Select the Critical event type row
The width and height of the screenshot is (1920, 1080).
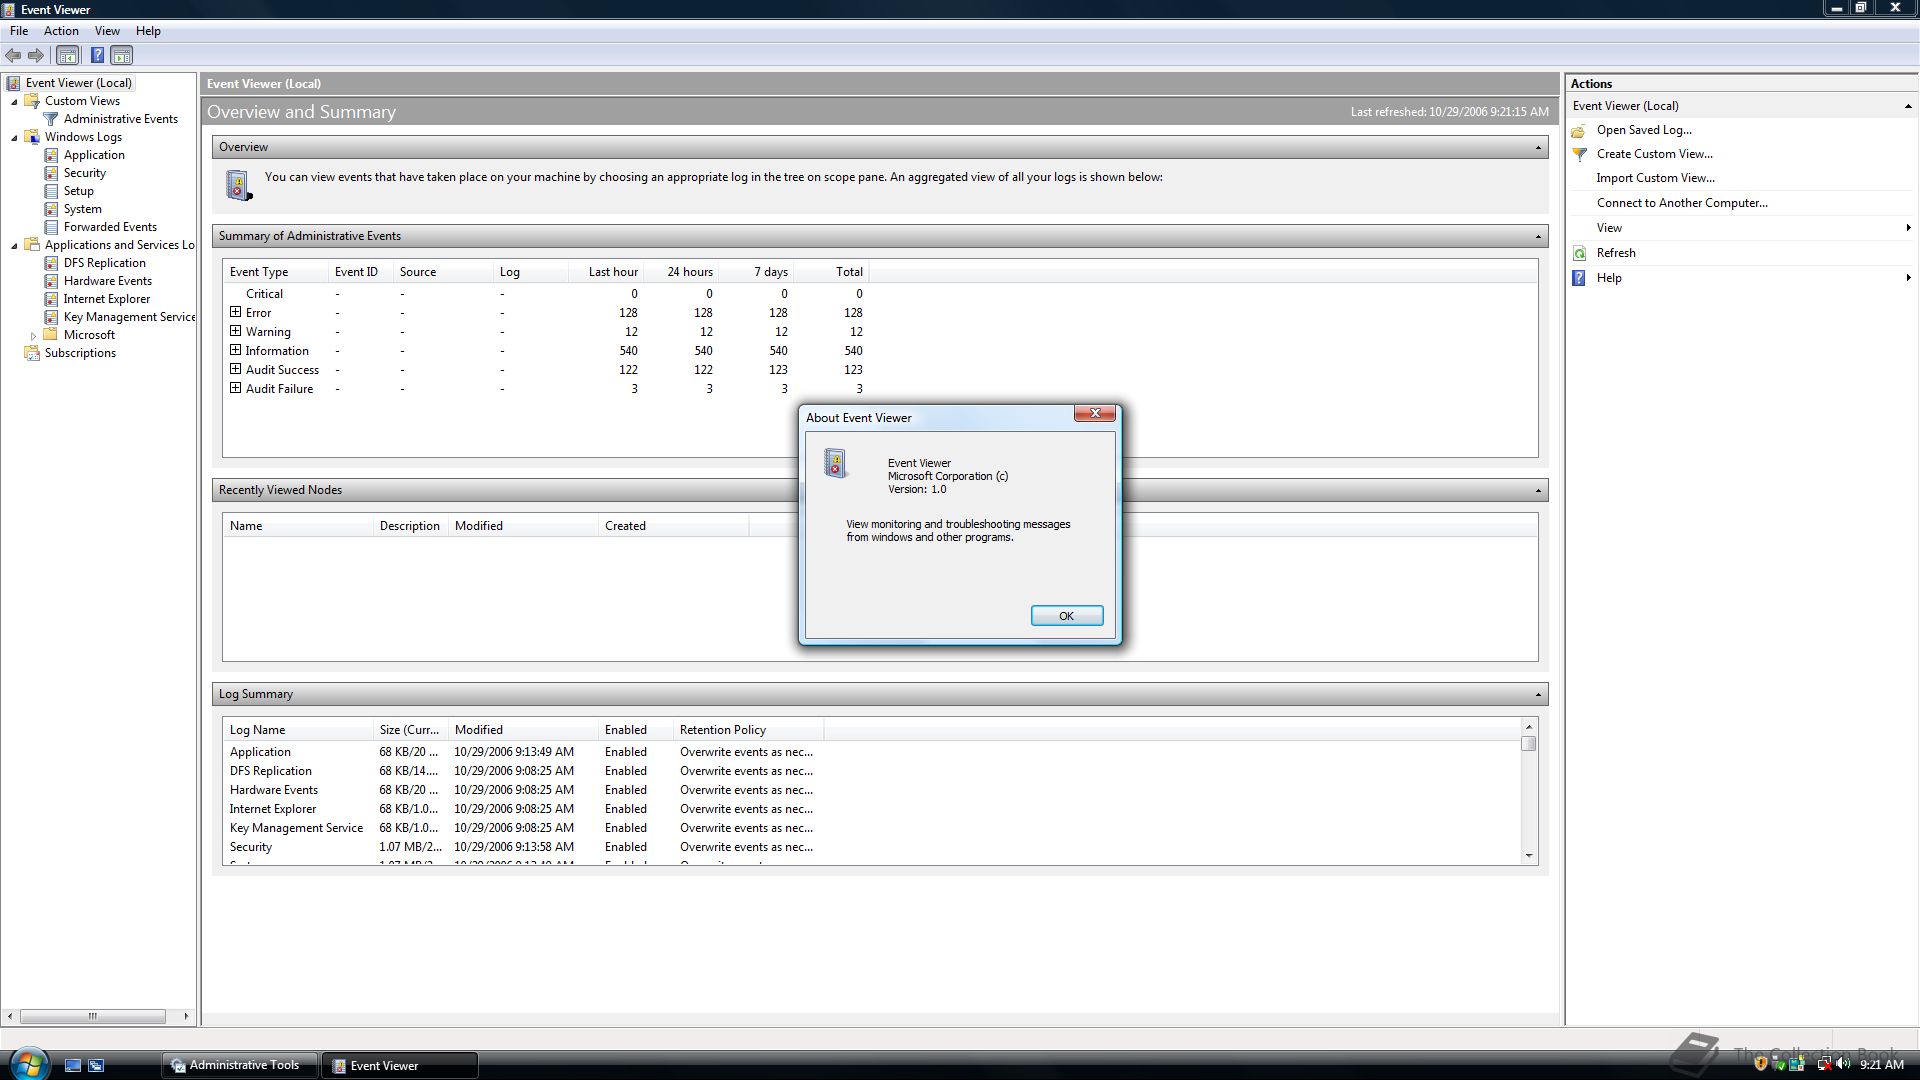546,294
